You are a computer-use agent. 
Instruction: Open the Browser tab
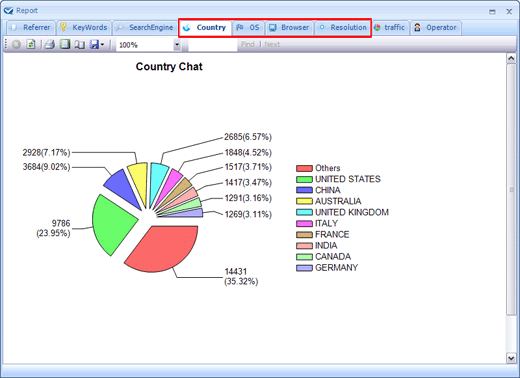[x=289, y=28]
